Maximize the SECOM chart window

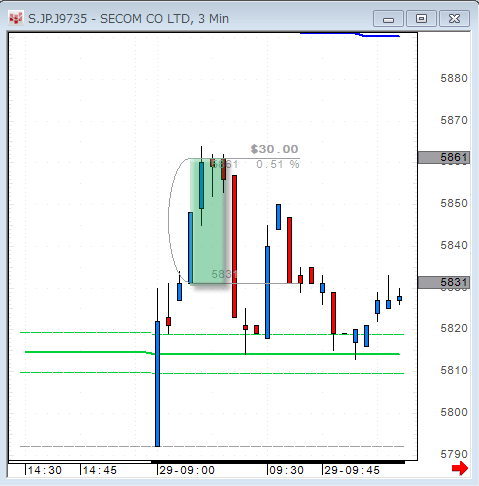point(421,19)
